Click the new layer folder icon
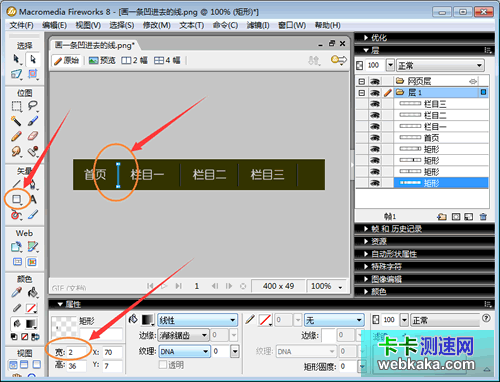This screenshot has width=500, height=382. pyautogui.click(x=442, y=217)
